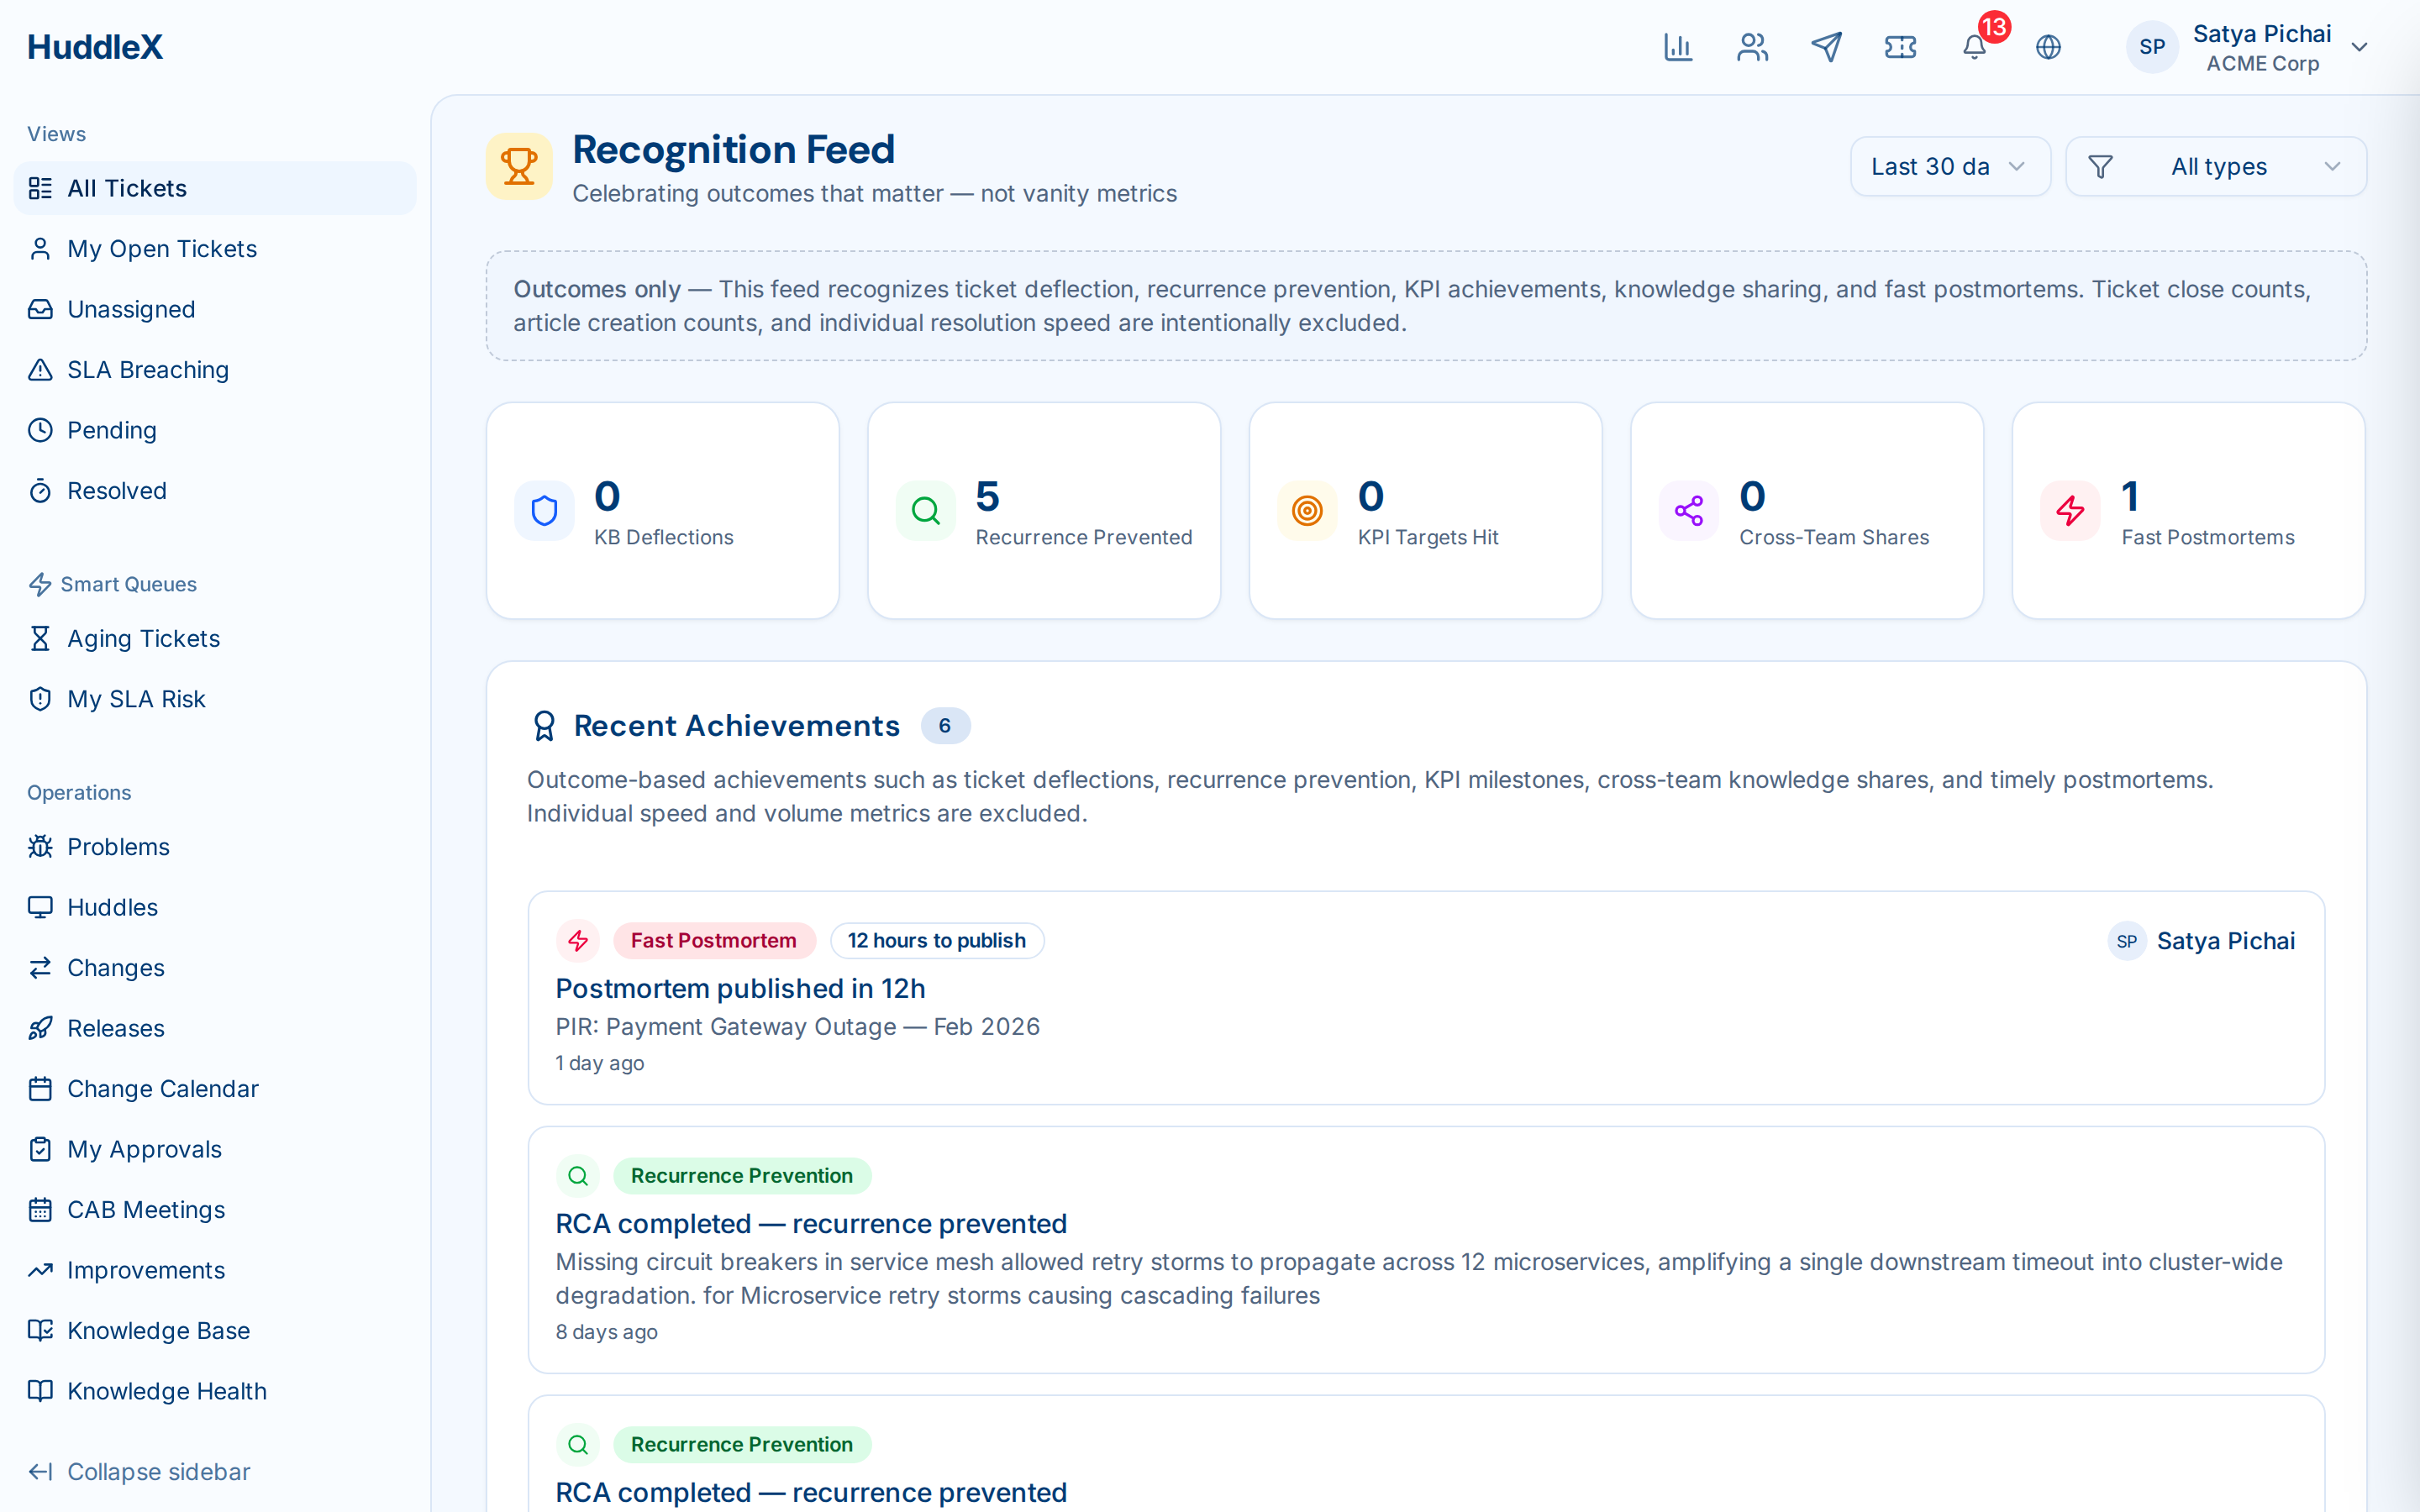Click the Problems bug icon

coord(40,847)
